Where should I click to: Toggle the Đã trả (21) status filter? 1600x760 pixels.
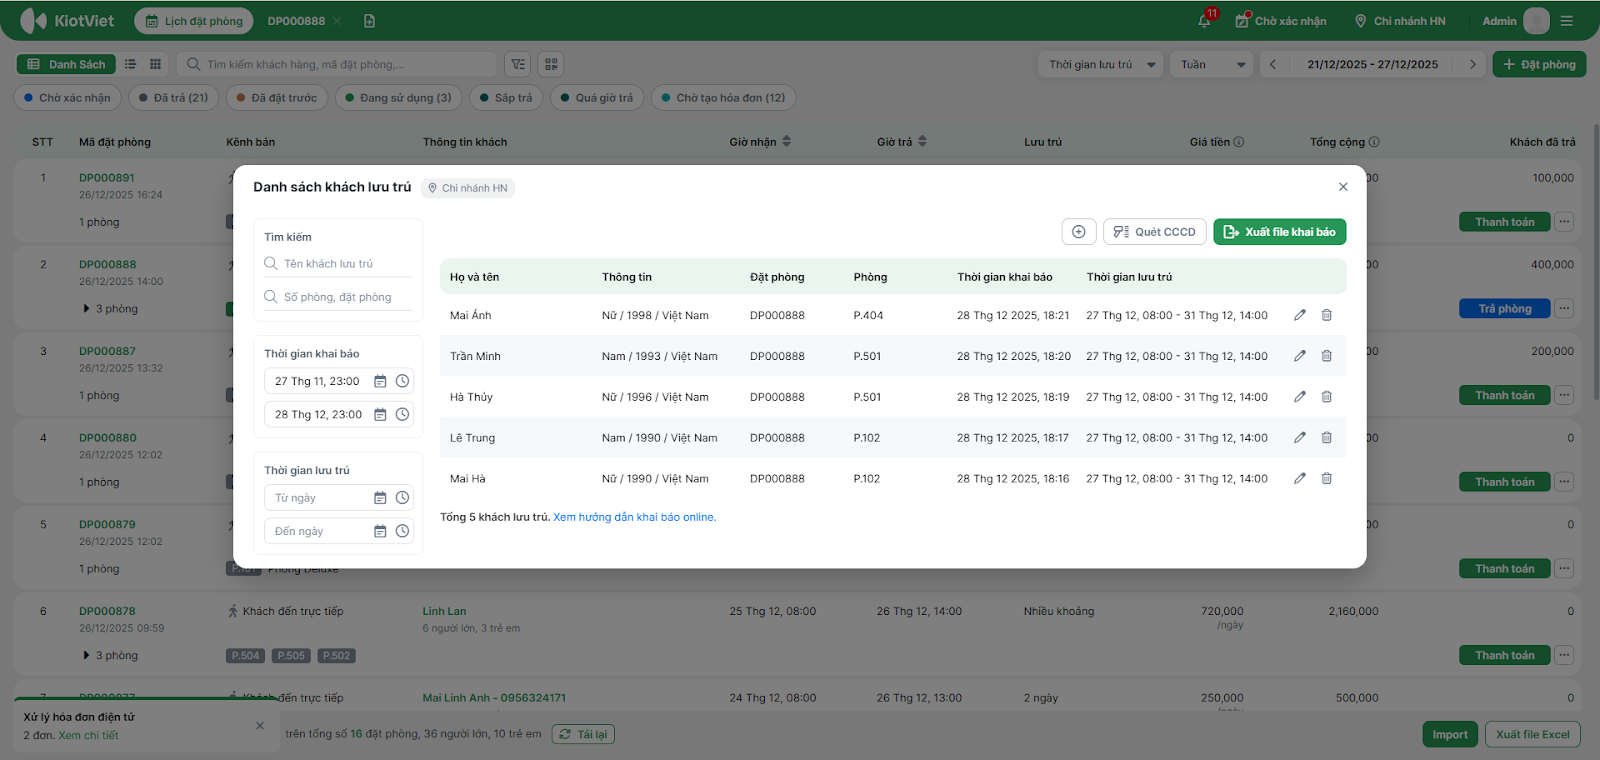173,98
